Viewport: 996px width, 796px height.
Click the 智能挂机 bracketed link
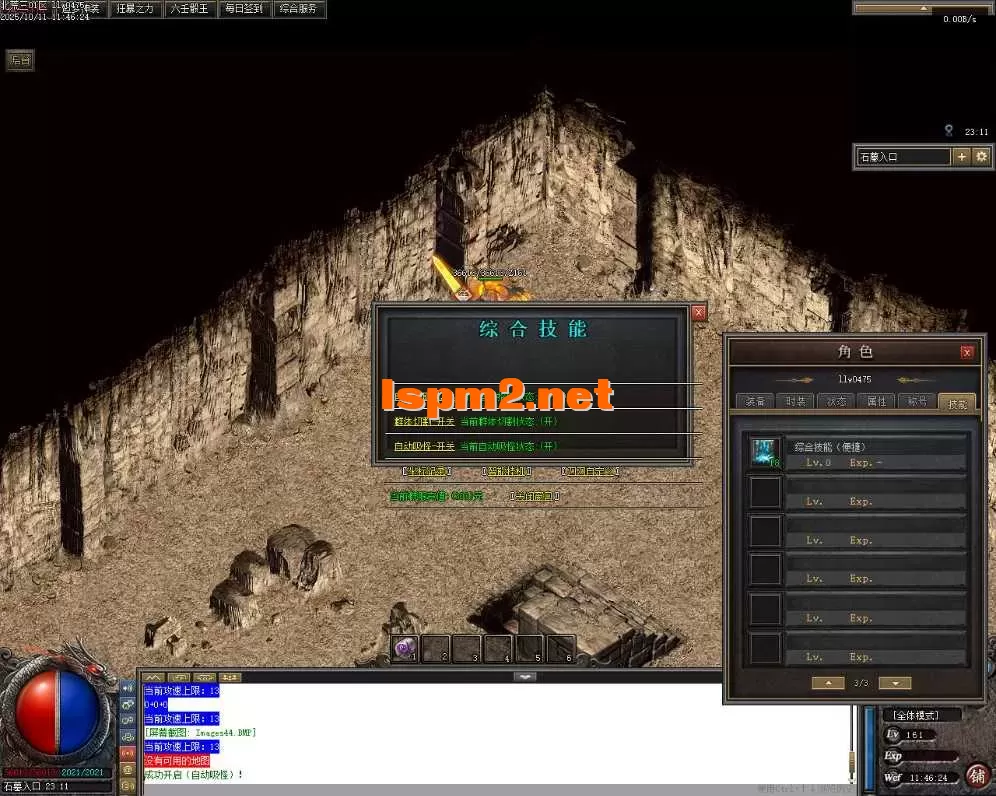(506, 471)
